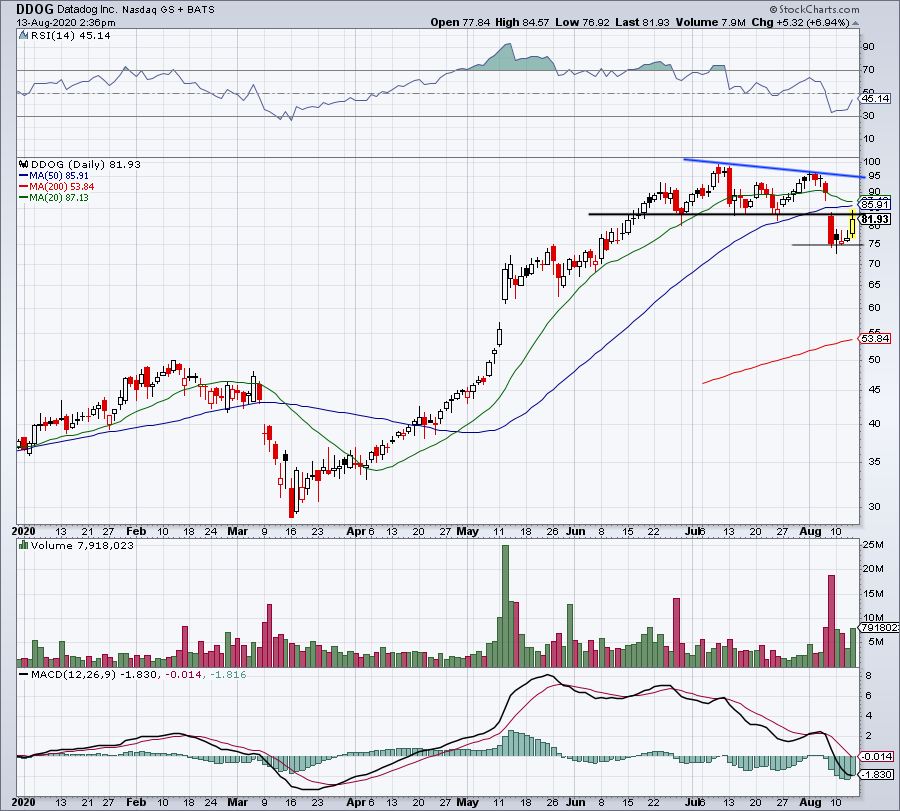The height and width of the screenshot is (811, 900).
Task: Click the 25M volume axis label
Action: click(x=873, y=545)
